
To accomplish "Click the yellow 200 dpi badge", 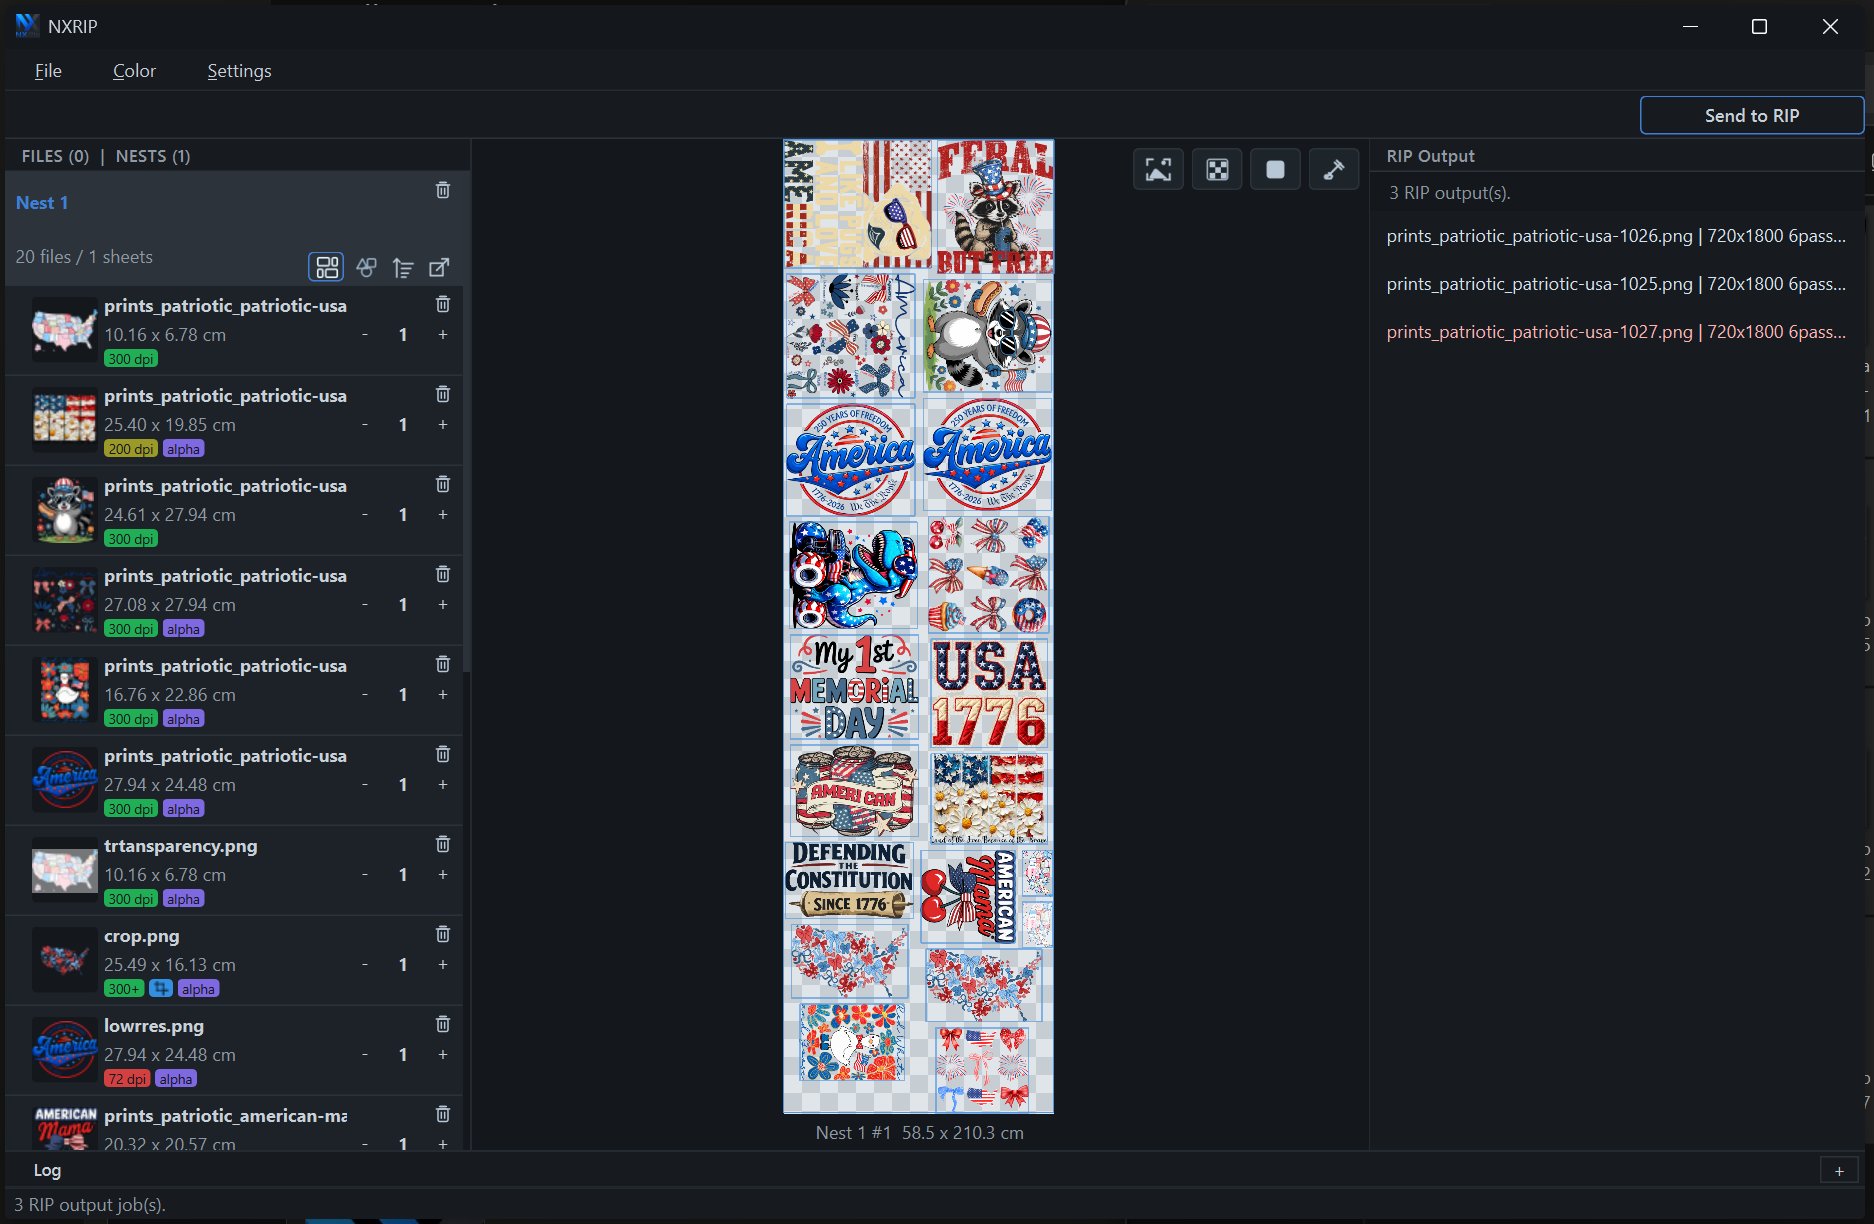I will tap(131, 449).
